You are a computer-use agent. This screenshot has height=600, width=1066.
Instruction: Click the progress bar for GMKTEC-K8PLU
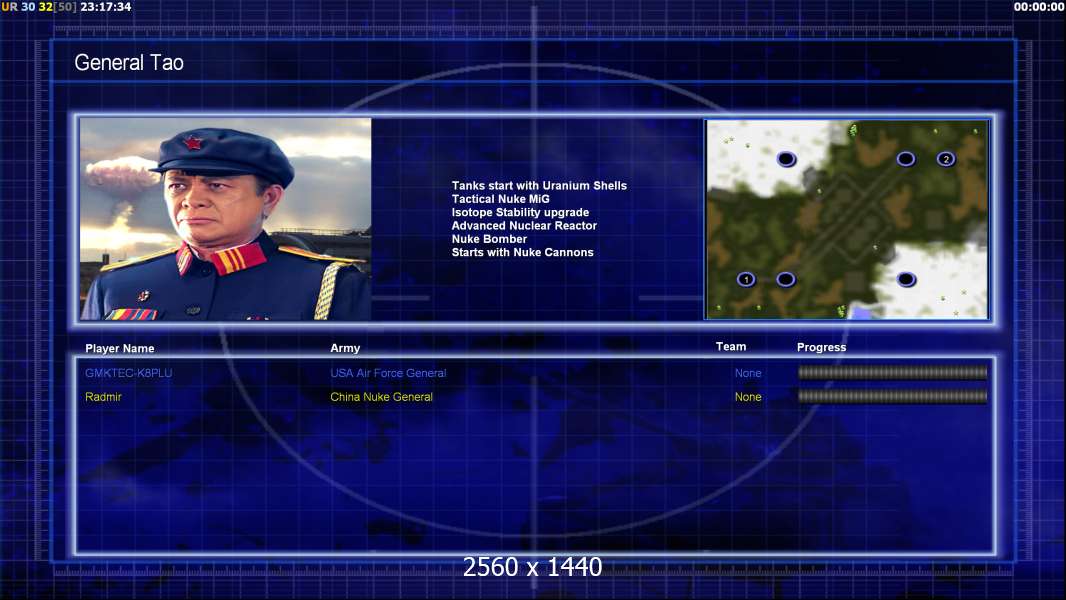[x=892, y=372]
